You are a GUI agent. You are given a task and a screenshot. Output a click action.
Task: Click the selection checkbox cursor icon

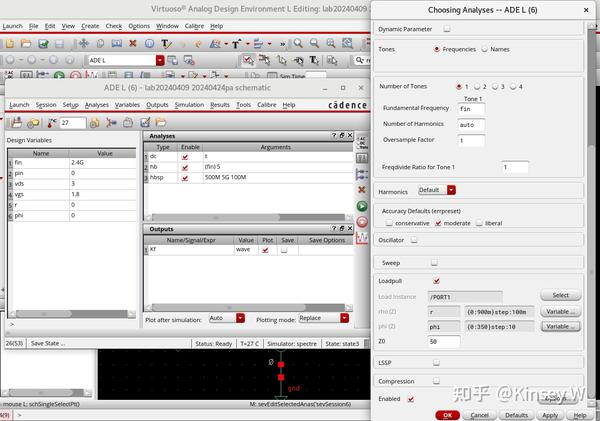point(248,60)
